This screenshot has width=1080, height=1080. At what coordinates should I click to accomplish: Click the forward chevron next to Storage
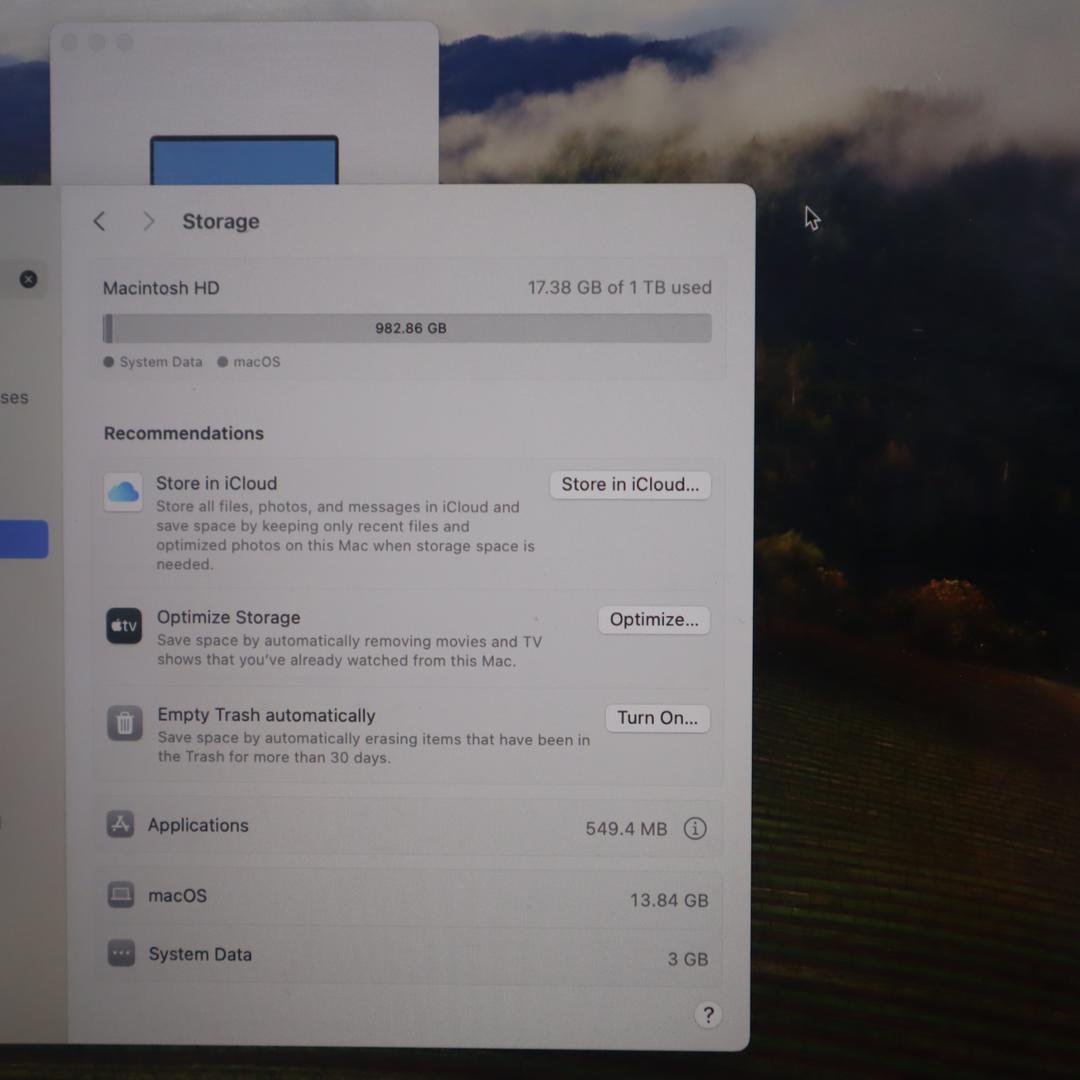tap(148, 221)
